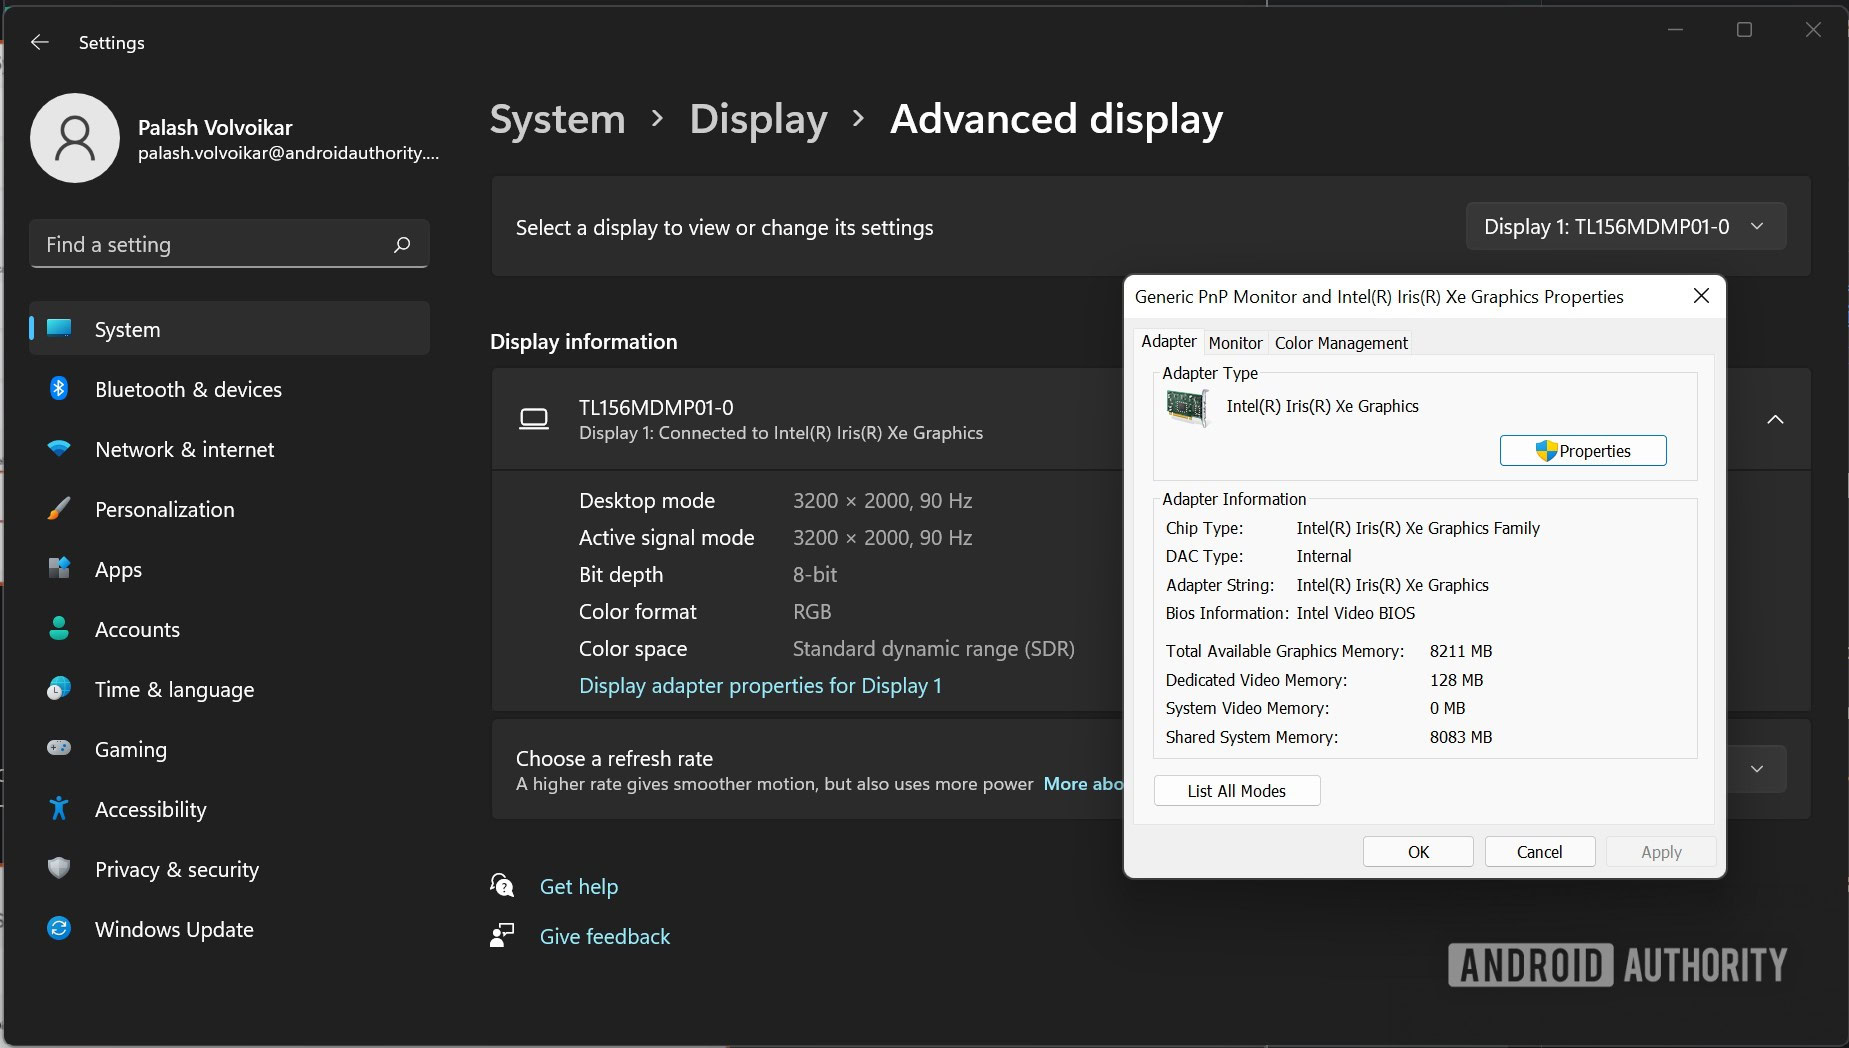Select the Accessibility figure icon
Screen dimensions: 1849x1048
coord(59,808)
